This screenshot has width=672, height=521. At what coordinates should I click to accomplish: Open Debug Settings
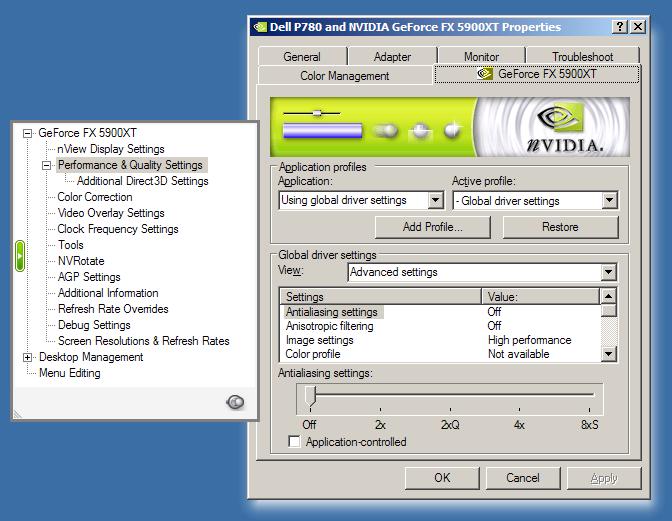coord(94,325)
